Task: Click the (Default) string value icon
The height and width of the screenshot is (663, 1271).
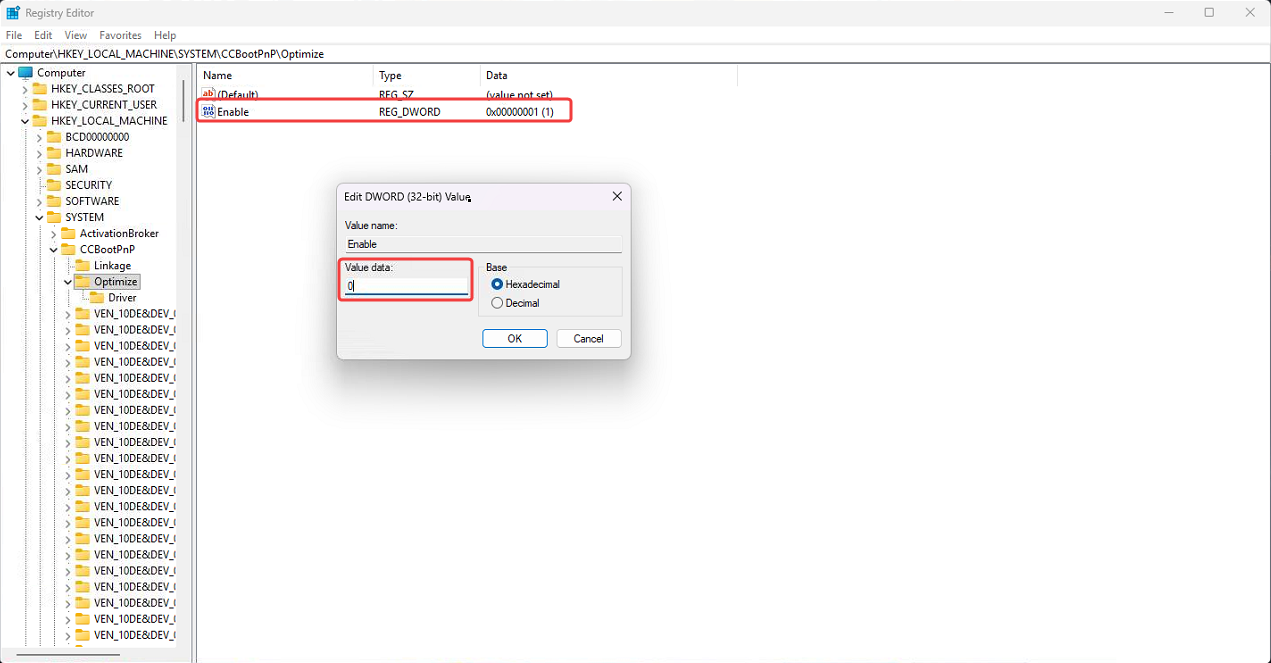Action: (x=209, y=94)
